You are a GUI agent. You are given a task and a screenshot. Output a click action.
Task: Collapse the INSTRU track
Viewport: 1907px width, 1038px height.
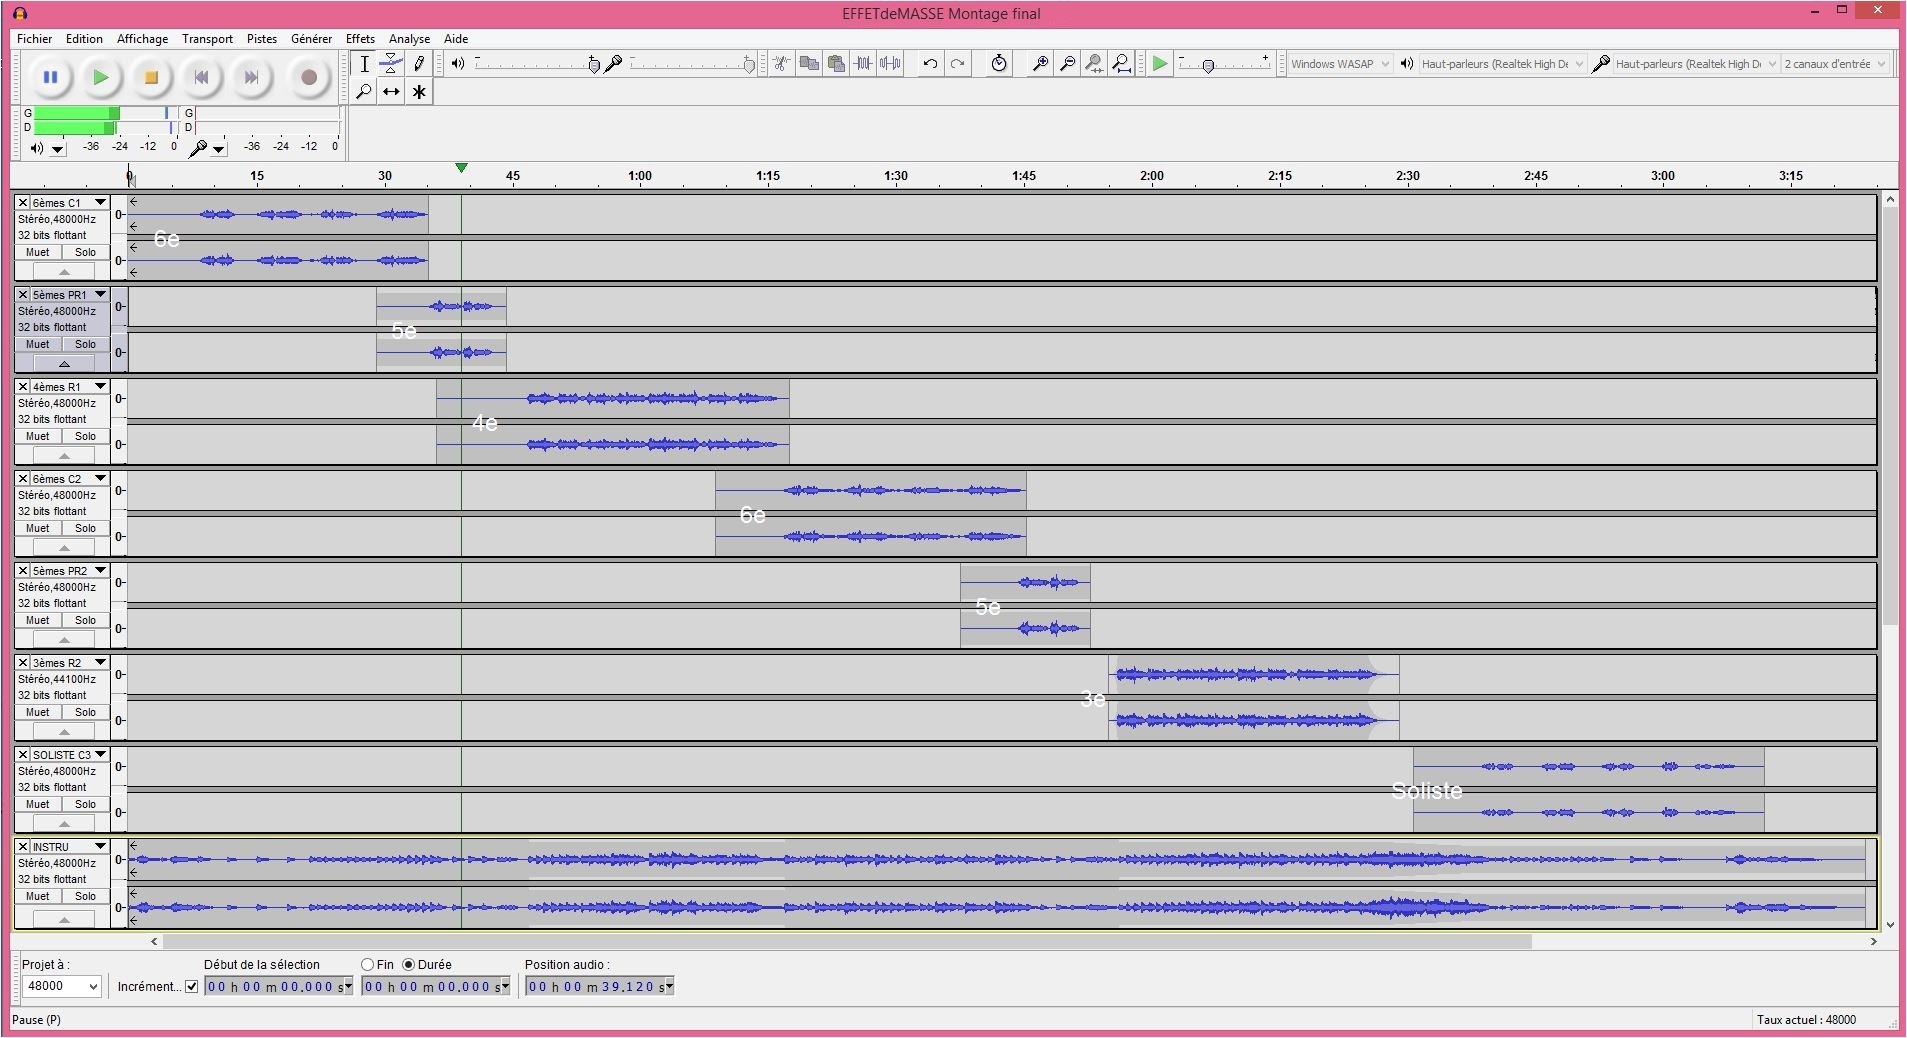coord(64,920)
